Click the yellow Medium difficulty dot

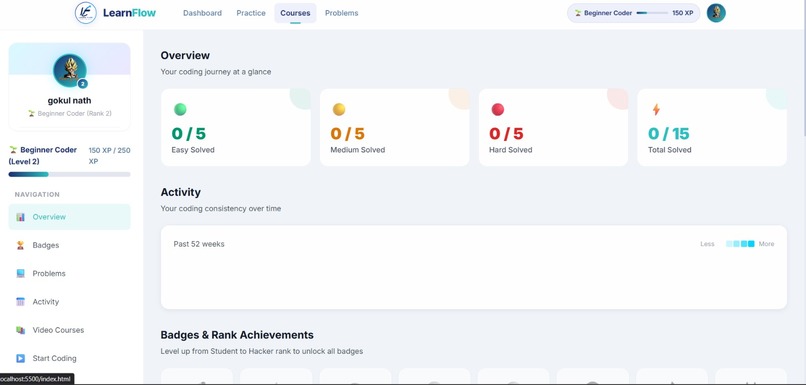click(339, 109)
